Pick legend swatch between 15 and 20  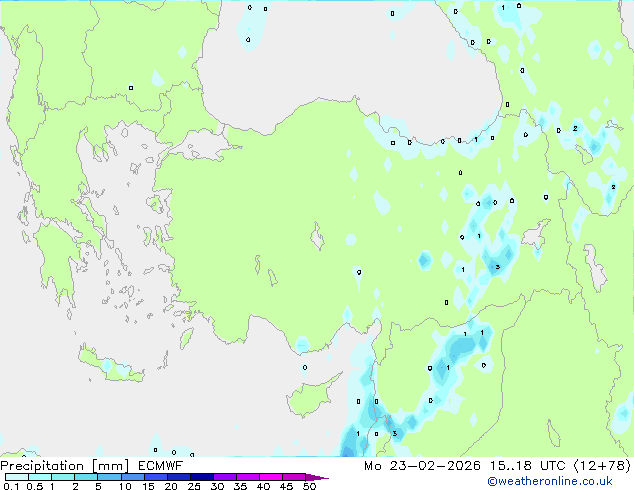click(156, 477)
